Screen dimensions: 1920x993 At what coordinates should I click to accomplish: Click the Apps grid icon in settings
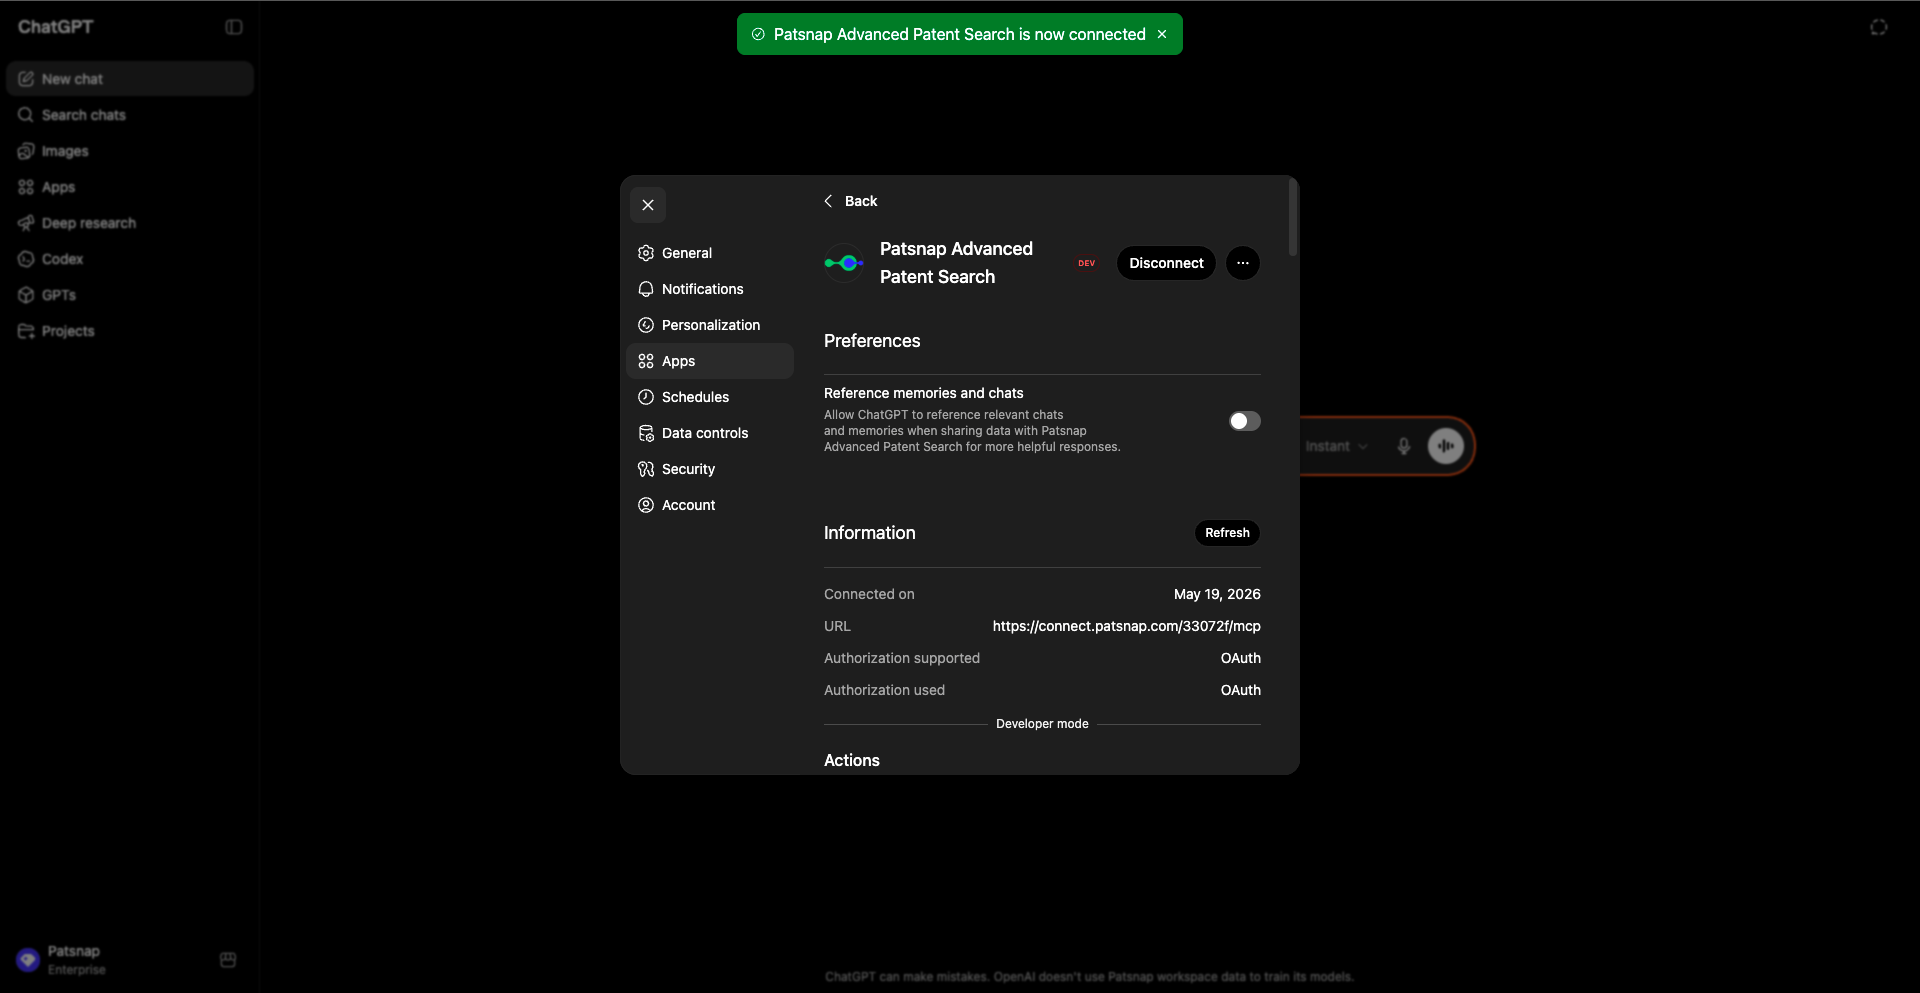pos(646,361)
